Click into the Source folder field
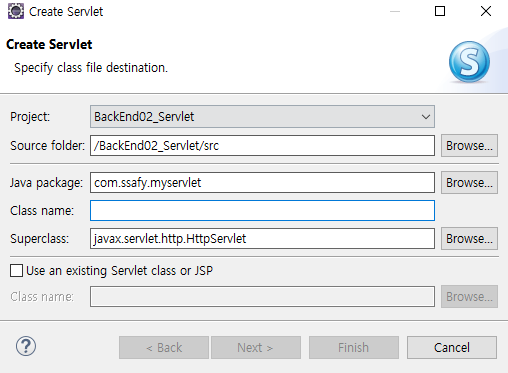508x373 pixels. pos(262,146)
